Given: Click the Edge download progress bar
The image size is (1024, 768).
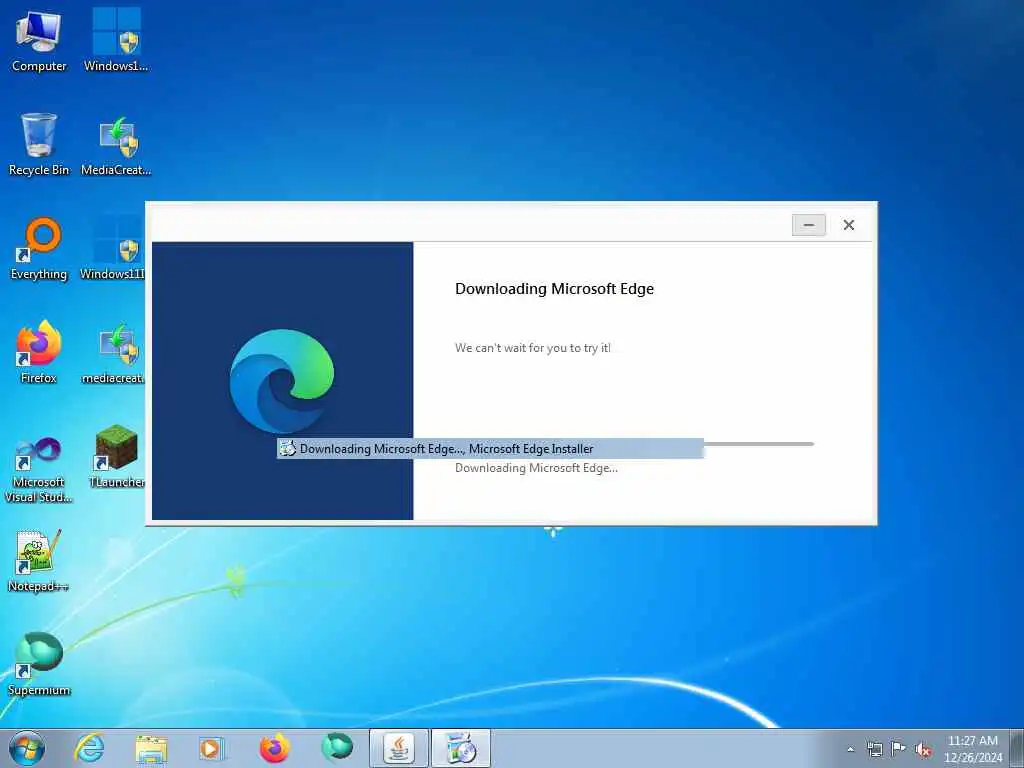Looking at the screenshot, I should [x=758, y=444].
